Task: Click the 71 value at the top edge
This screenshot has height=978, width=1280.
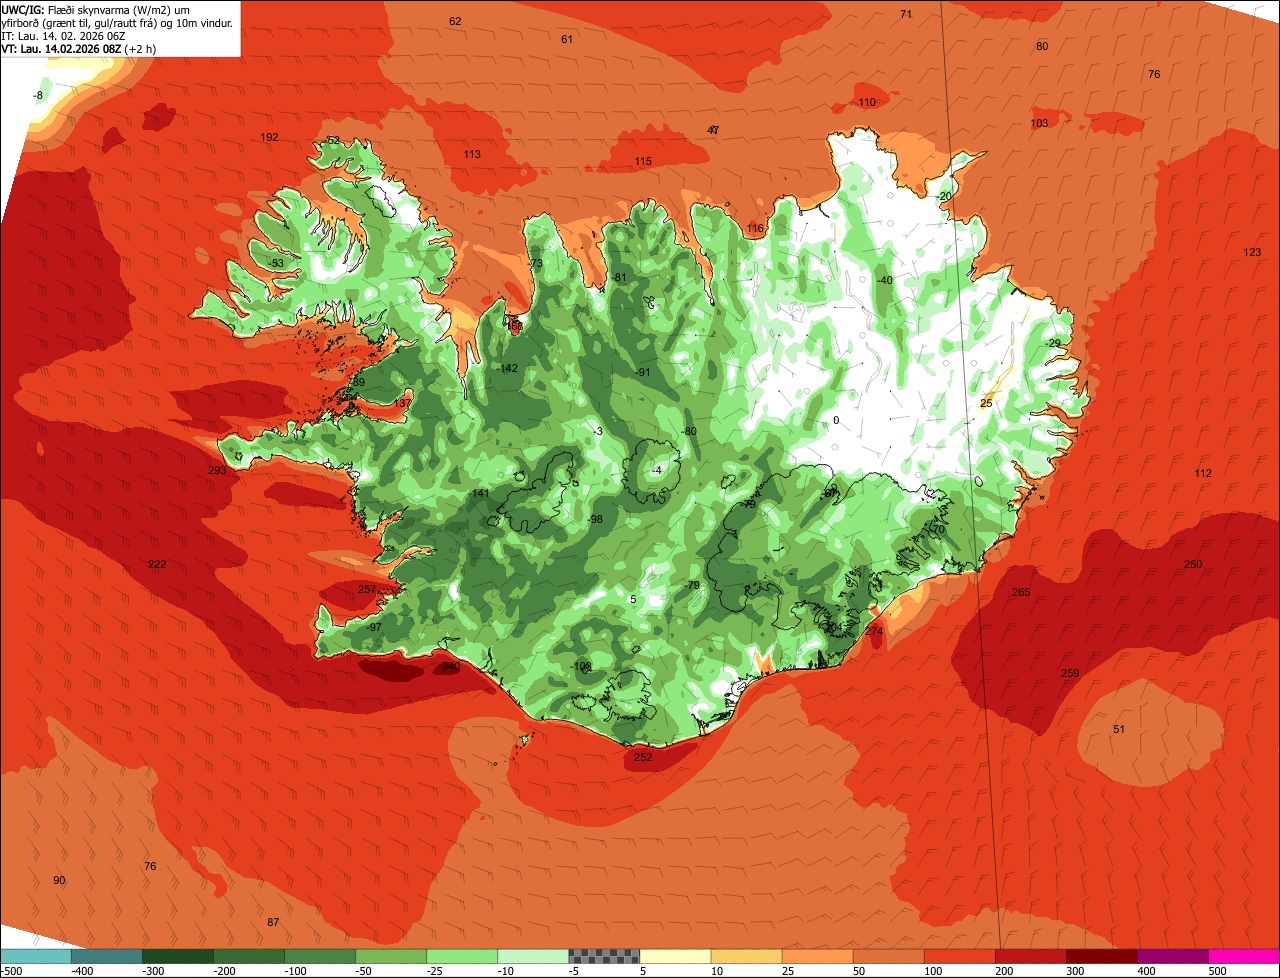Action: (x=906, y=14)
